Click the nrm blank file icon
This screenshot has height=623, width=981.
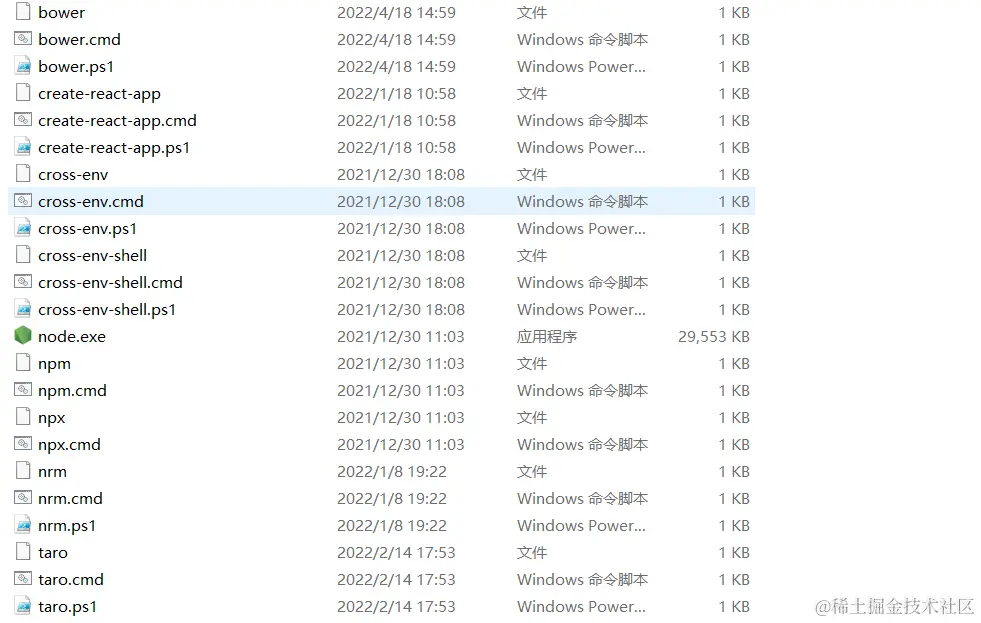(23, 471)
